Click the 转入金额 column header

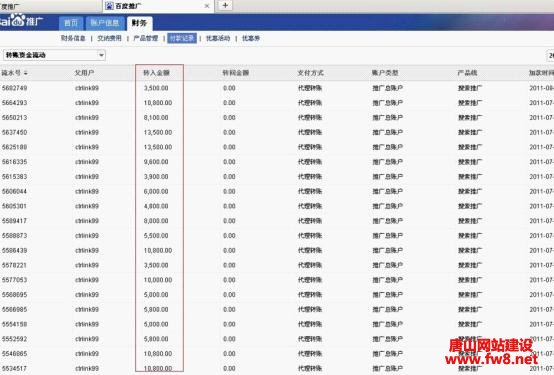click(156, 73)
